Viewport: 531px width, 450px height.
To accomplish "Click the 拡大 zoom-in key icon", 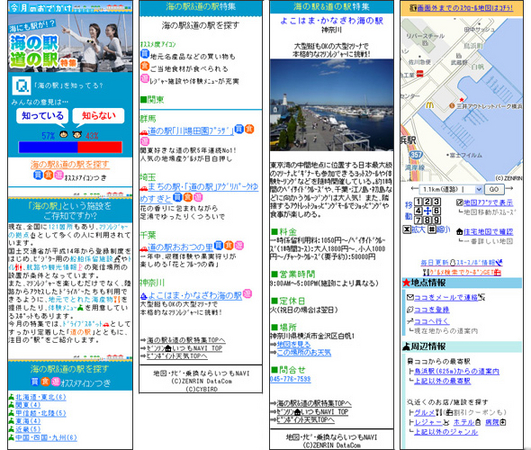I will coord(406,230).
